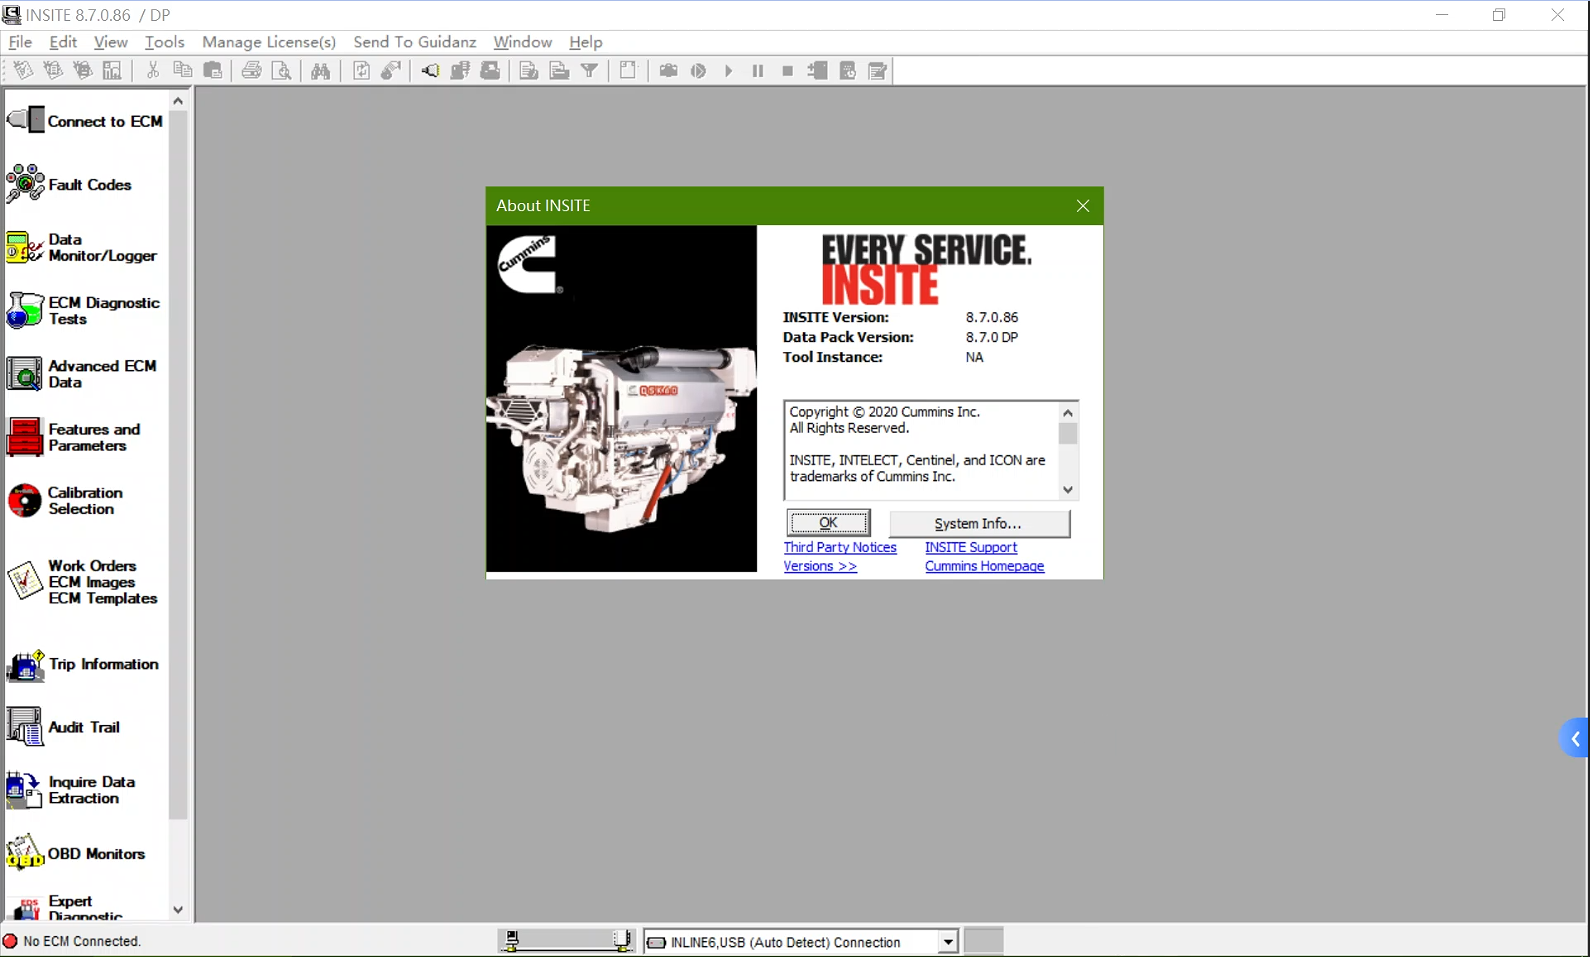Open the Cummins Homepage link
Image resolution: width=1590 pixels, height=957 pixels.
point(984,566)
